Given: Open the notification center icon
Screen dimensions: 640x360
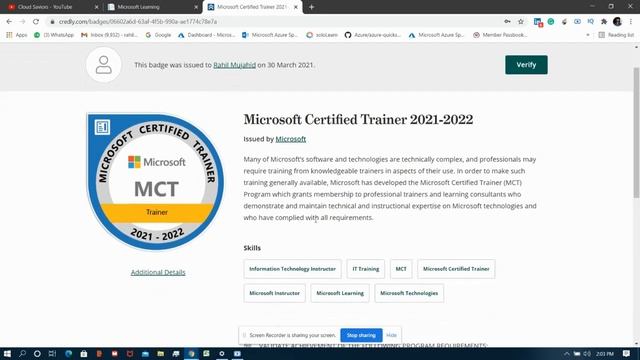Looking at the screenshot, I should [x=627, y=353].
